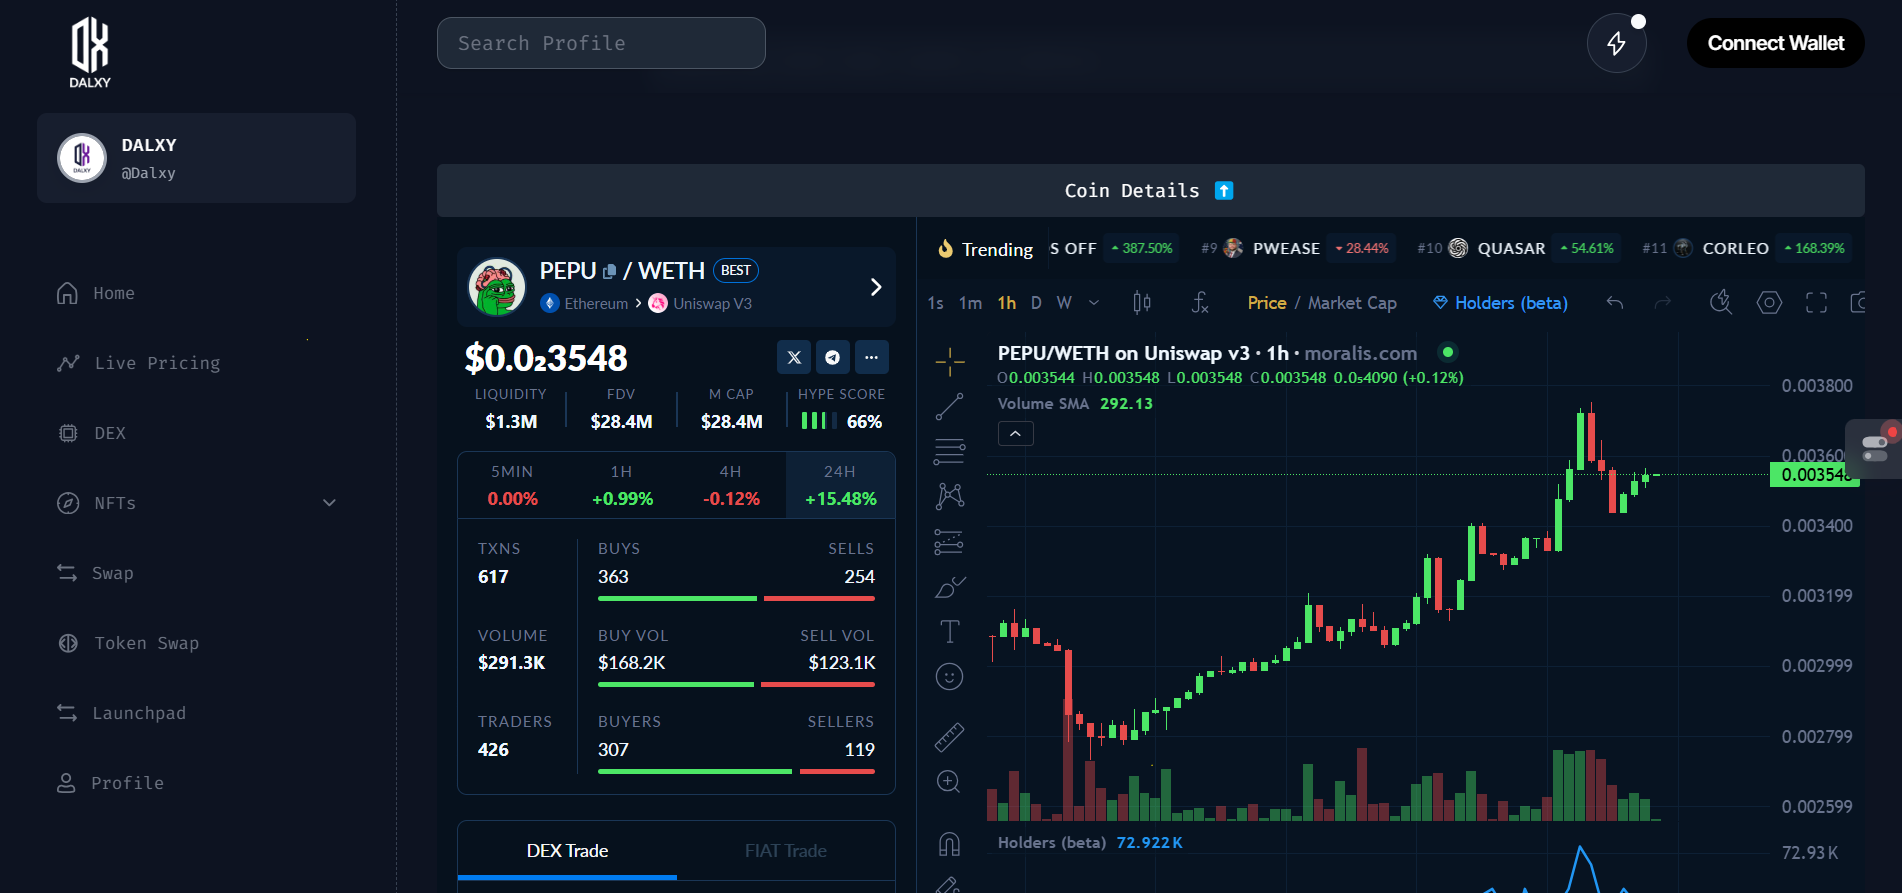Screen dimensions: 1902x893
Task: Click the Connect Wallet button
Action: tap(1775, 43)
